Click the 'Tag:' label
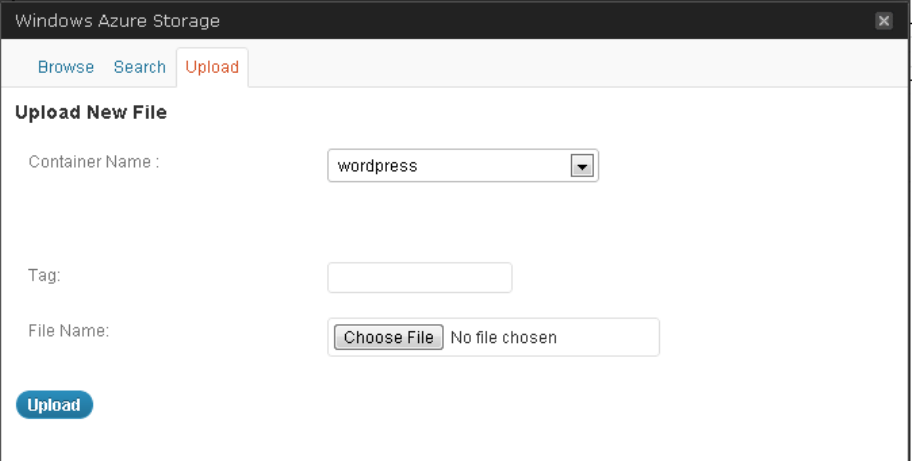The height and width of the screenshot is (461, 912). pos(45,275)
